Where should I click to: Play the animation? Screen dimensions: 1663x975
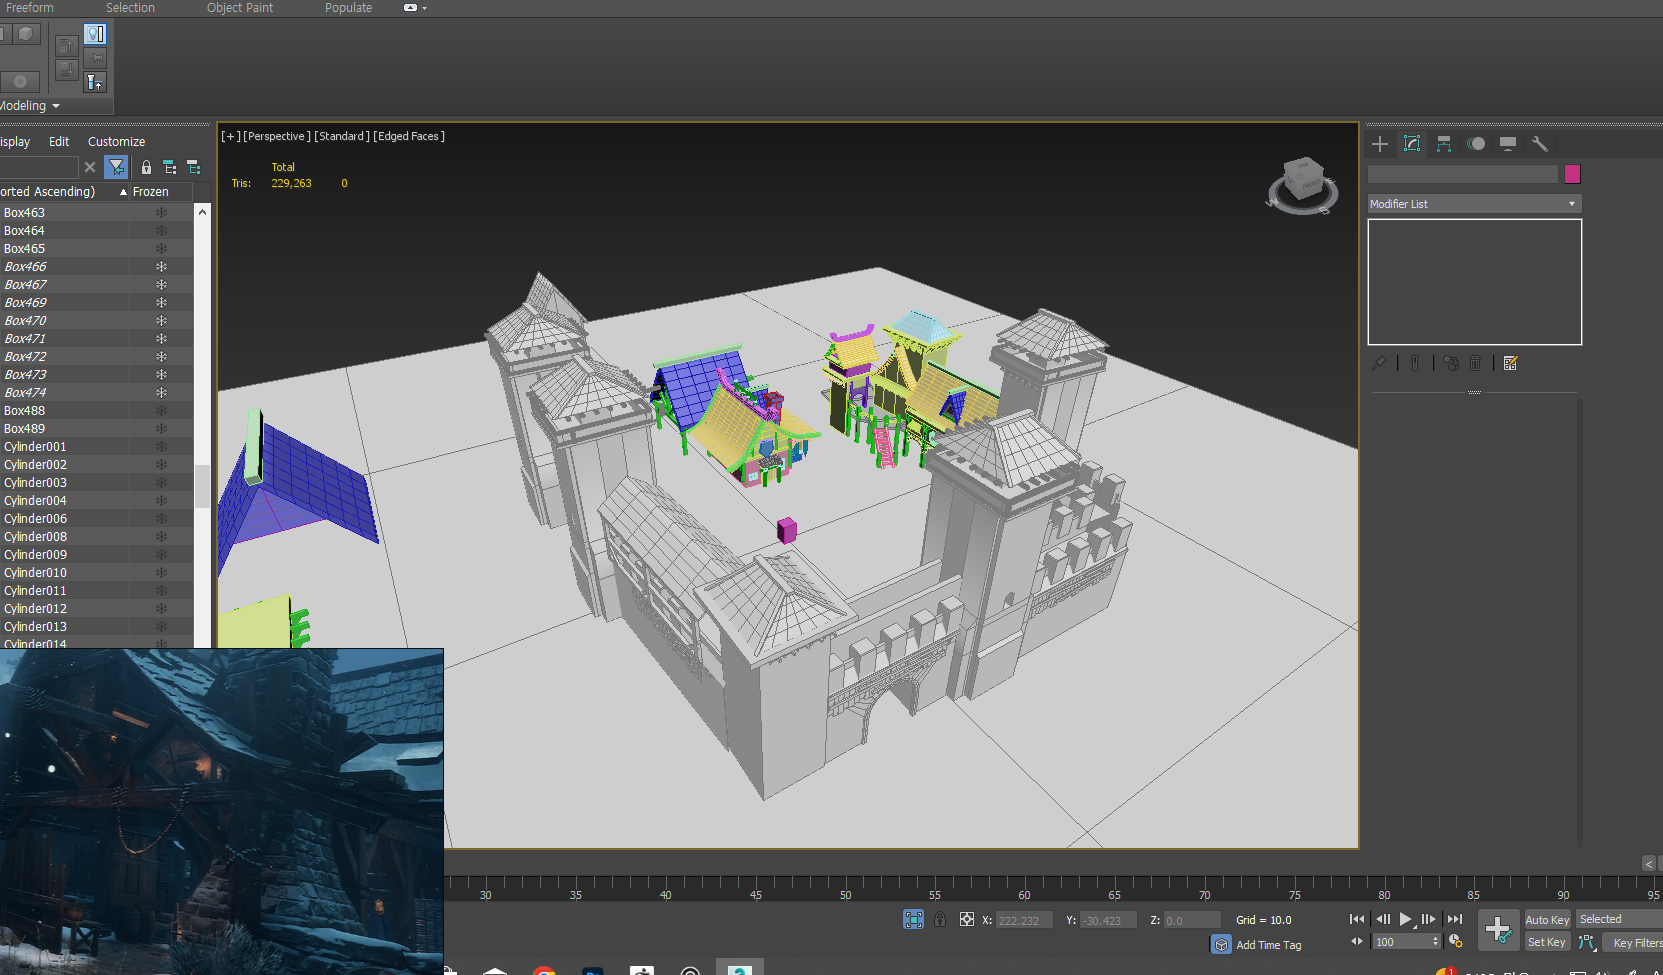(x=1405, y=919)
